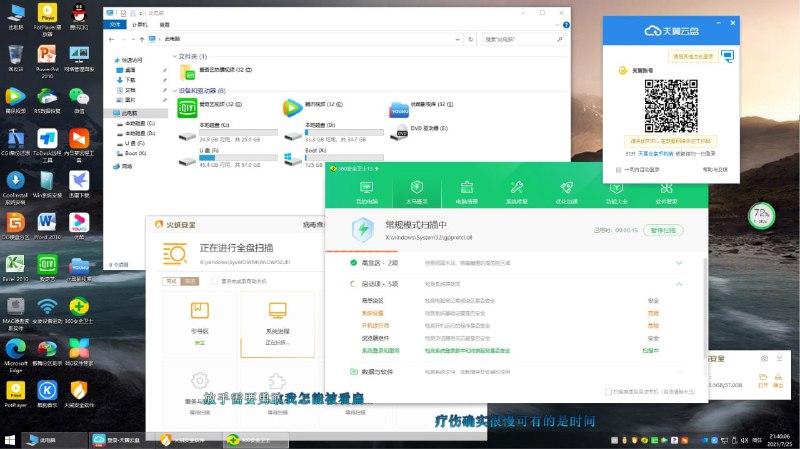The width and height of the screenshot is (800, 449).
Task: Click the Explorer refresh button
Action: [x=470, y=39]
